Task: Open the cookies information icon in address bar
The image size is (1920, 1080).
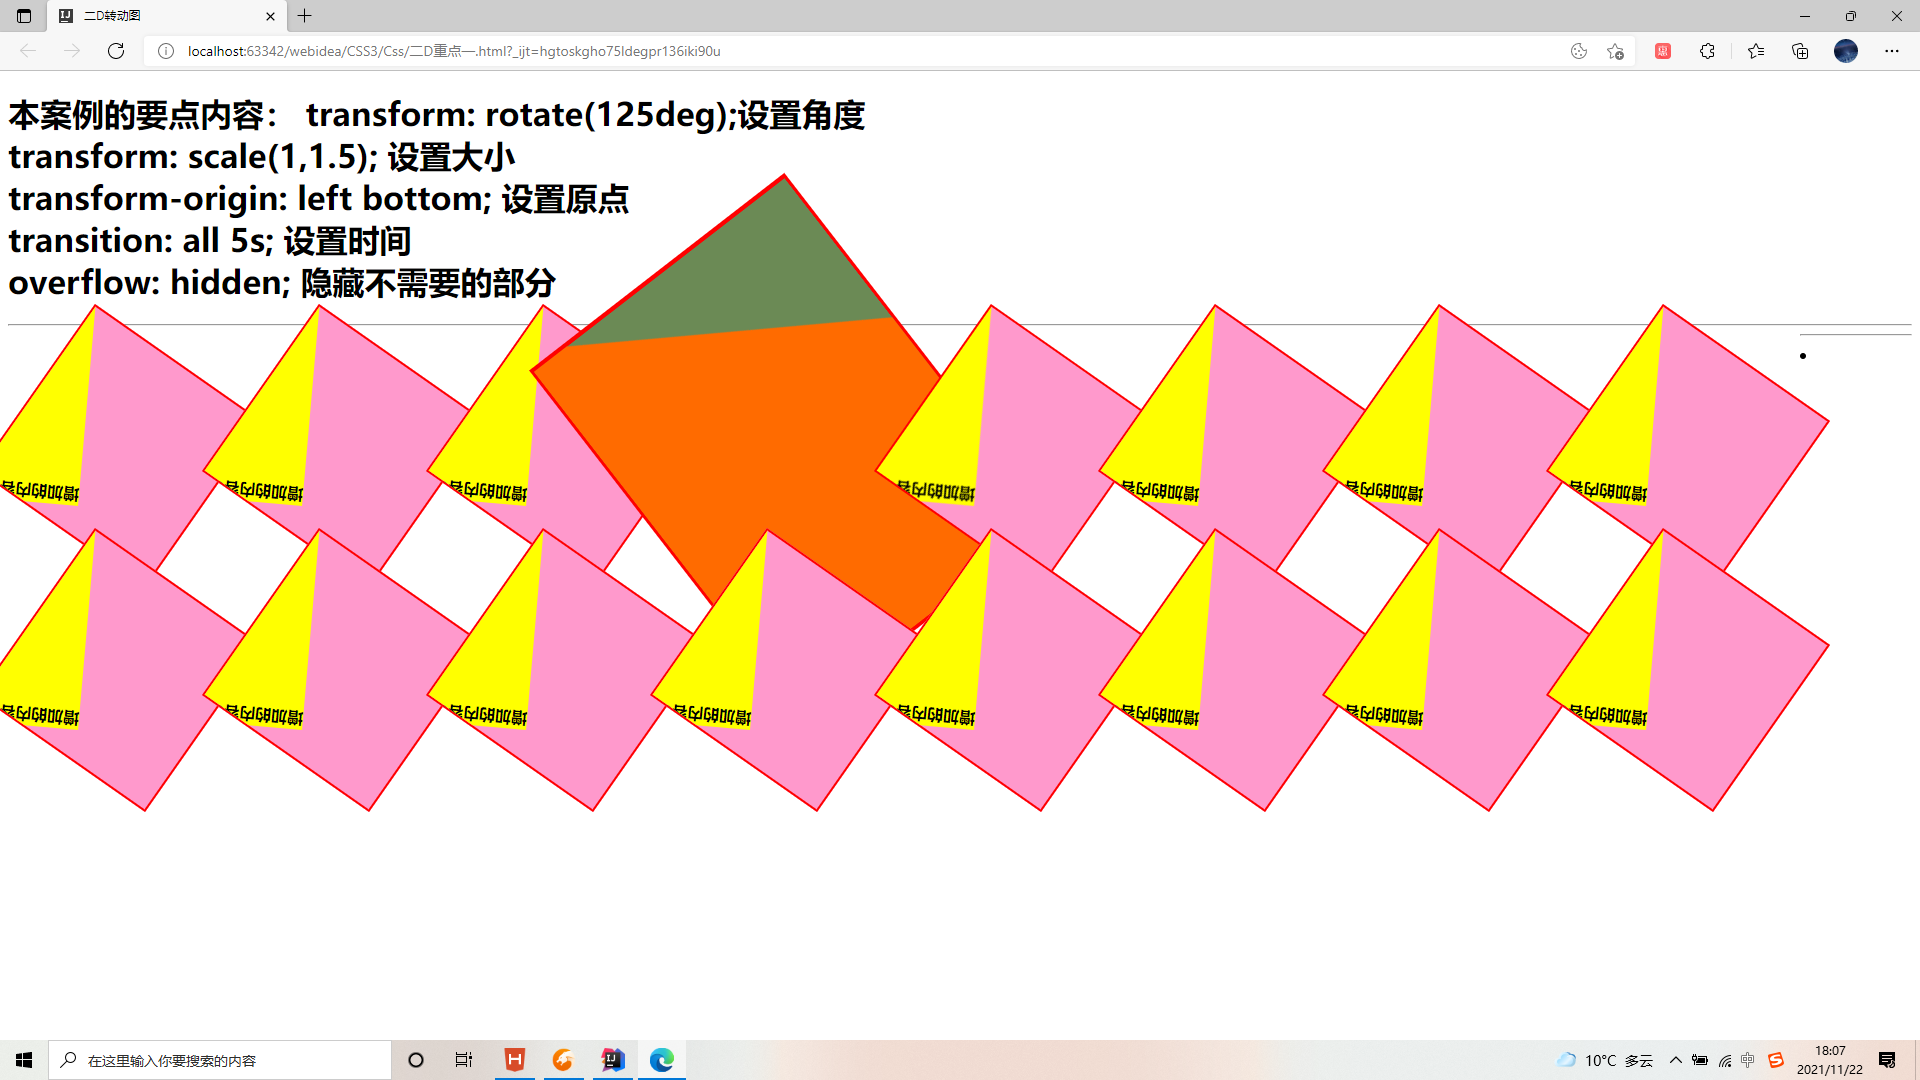Action: pyautogui.click(x=1579, y=51)
